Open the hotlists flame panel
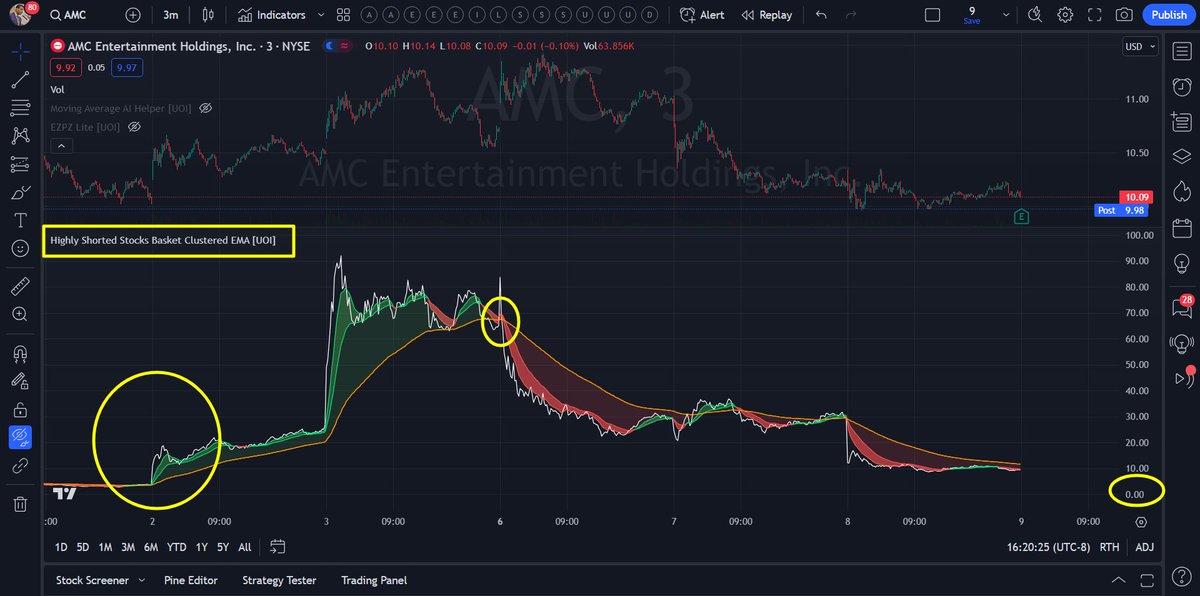The width and height of the screenshot is (1200, 596). pyautogui.click(x=1181, y=190)
